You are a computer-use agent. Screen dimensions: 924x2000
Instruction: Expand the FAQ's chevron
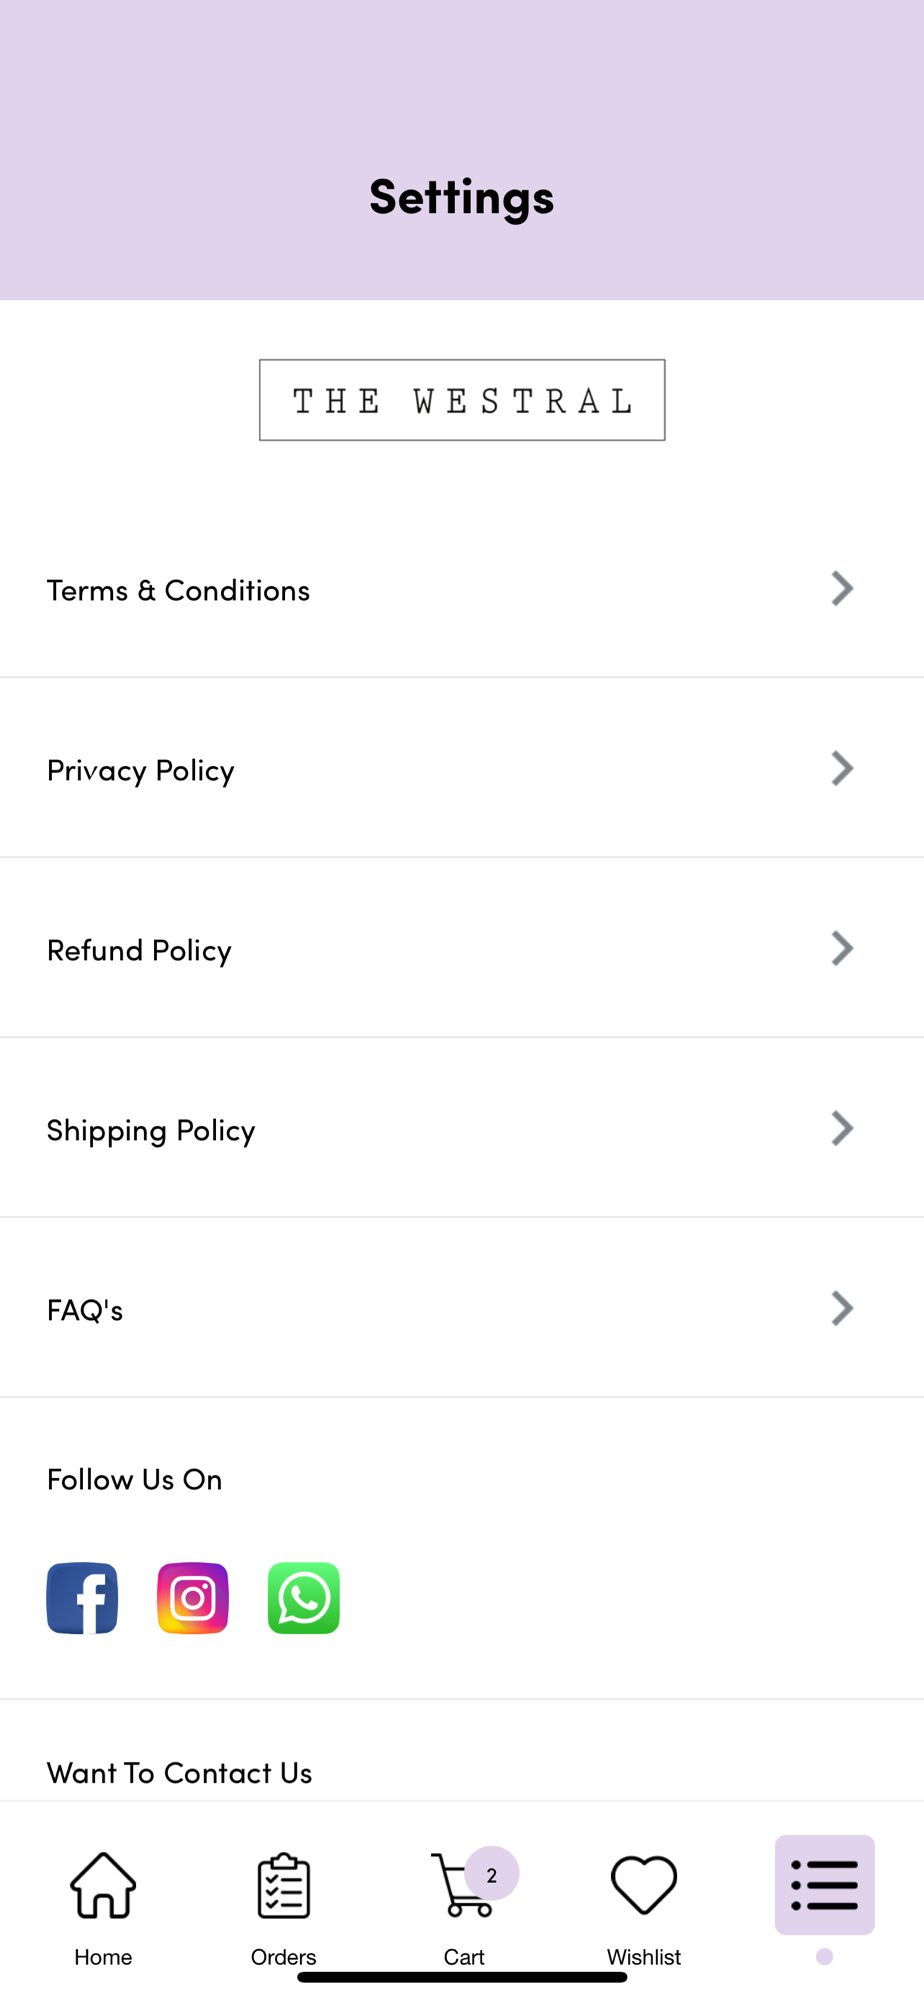tap(842, 1309)
